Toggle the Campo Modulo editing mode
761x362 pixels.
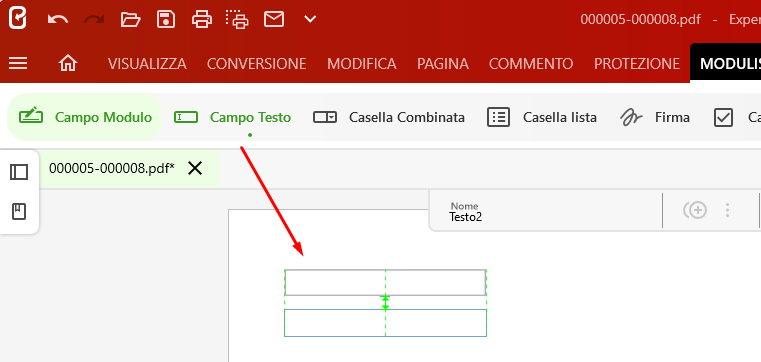pos(84,117)
